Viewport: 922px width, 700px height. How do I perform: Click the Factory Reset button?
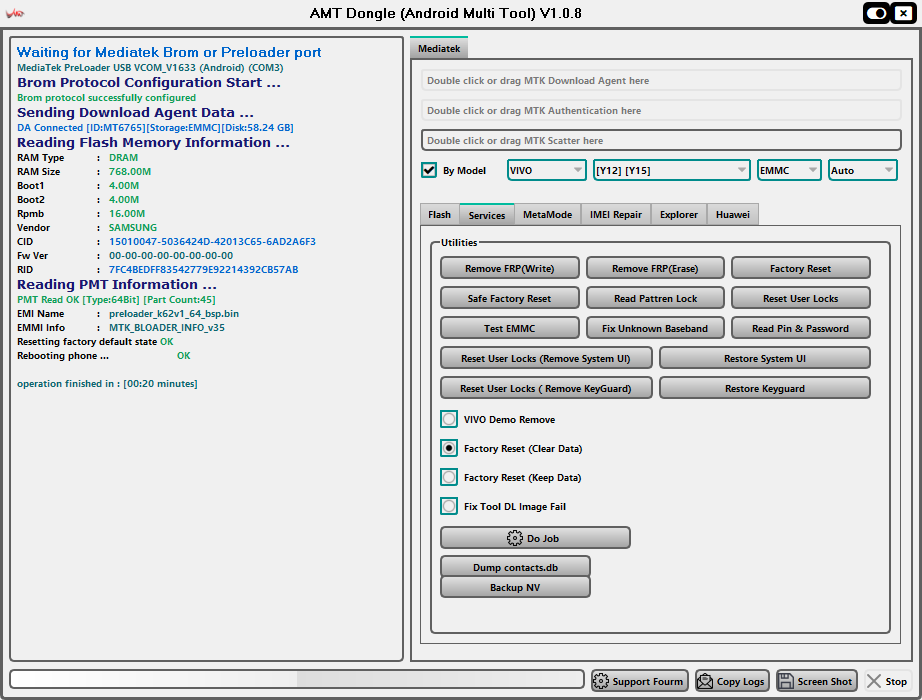coord(800,268)
